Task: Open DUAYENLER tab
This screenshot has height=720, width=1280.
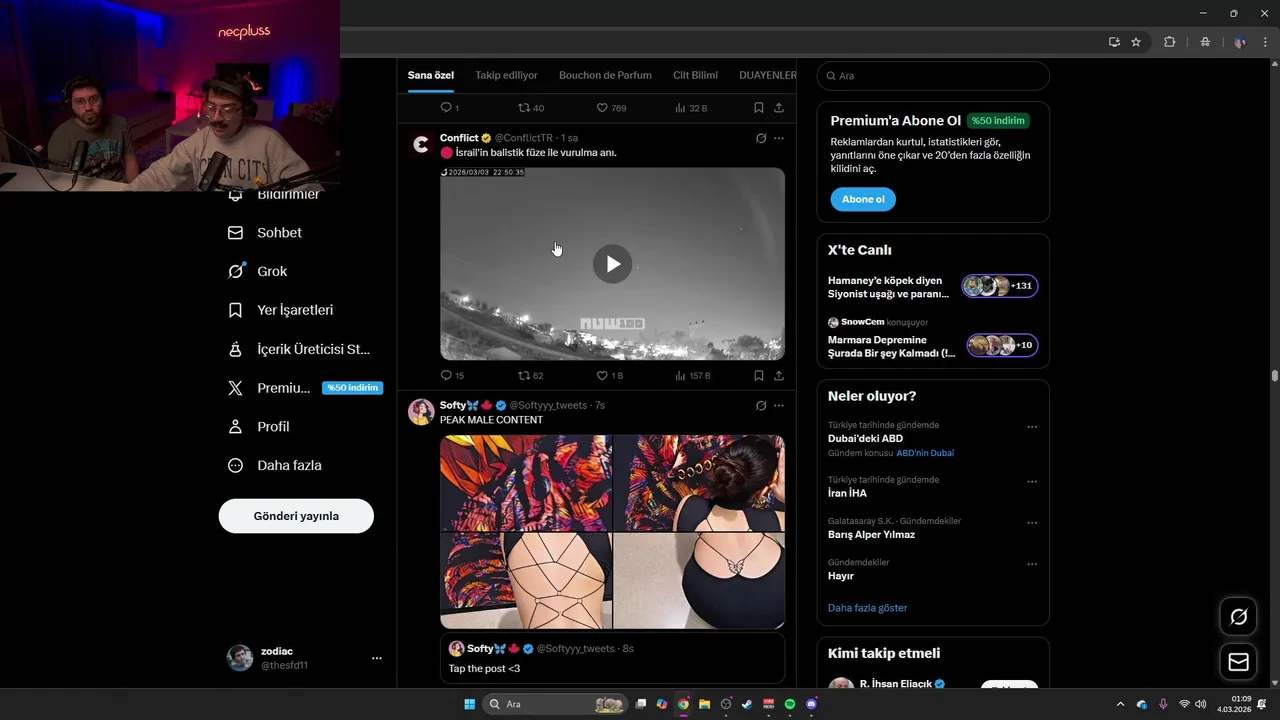Action: [x=768, y=75]
